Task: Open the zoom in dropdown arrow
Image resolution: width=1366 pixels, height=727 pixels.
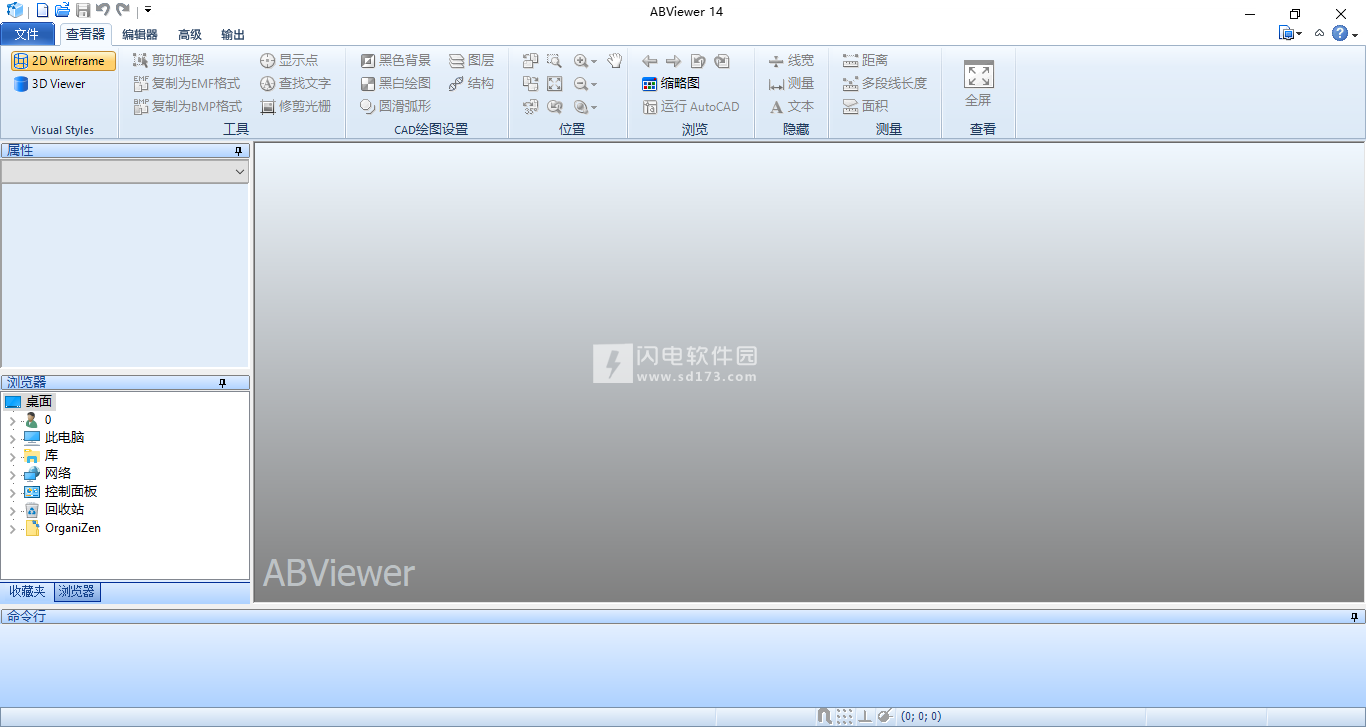Action: click(594, 61)
